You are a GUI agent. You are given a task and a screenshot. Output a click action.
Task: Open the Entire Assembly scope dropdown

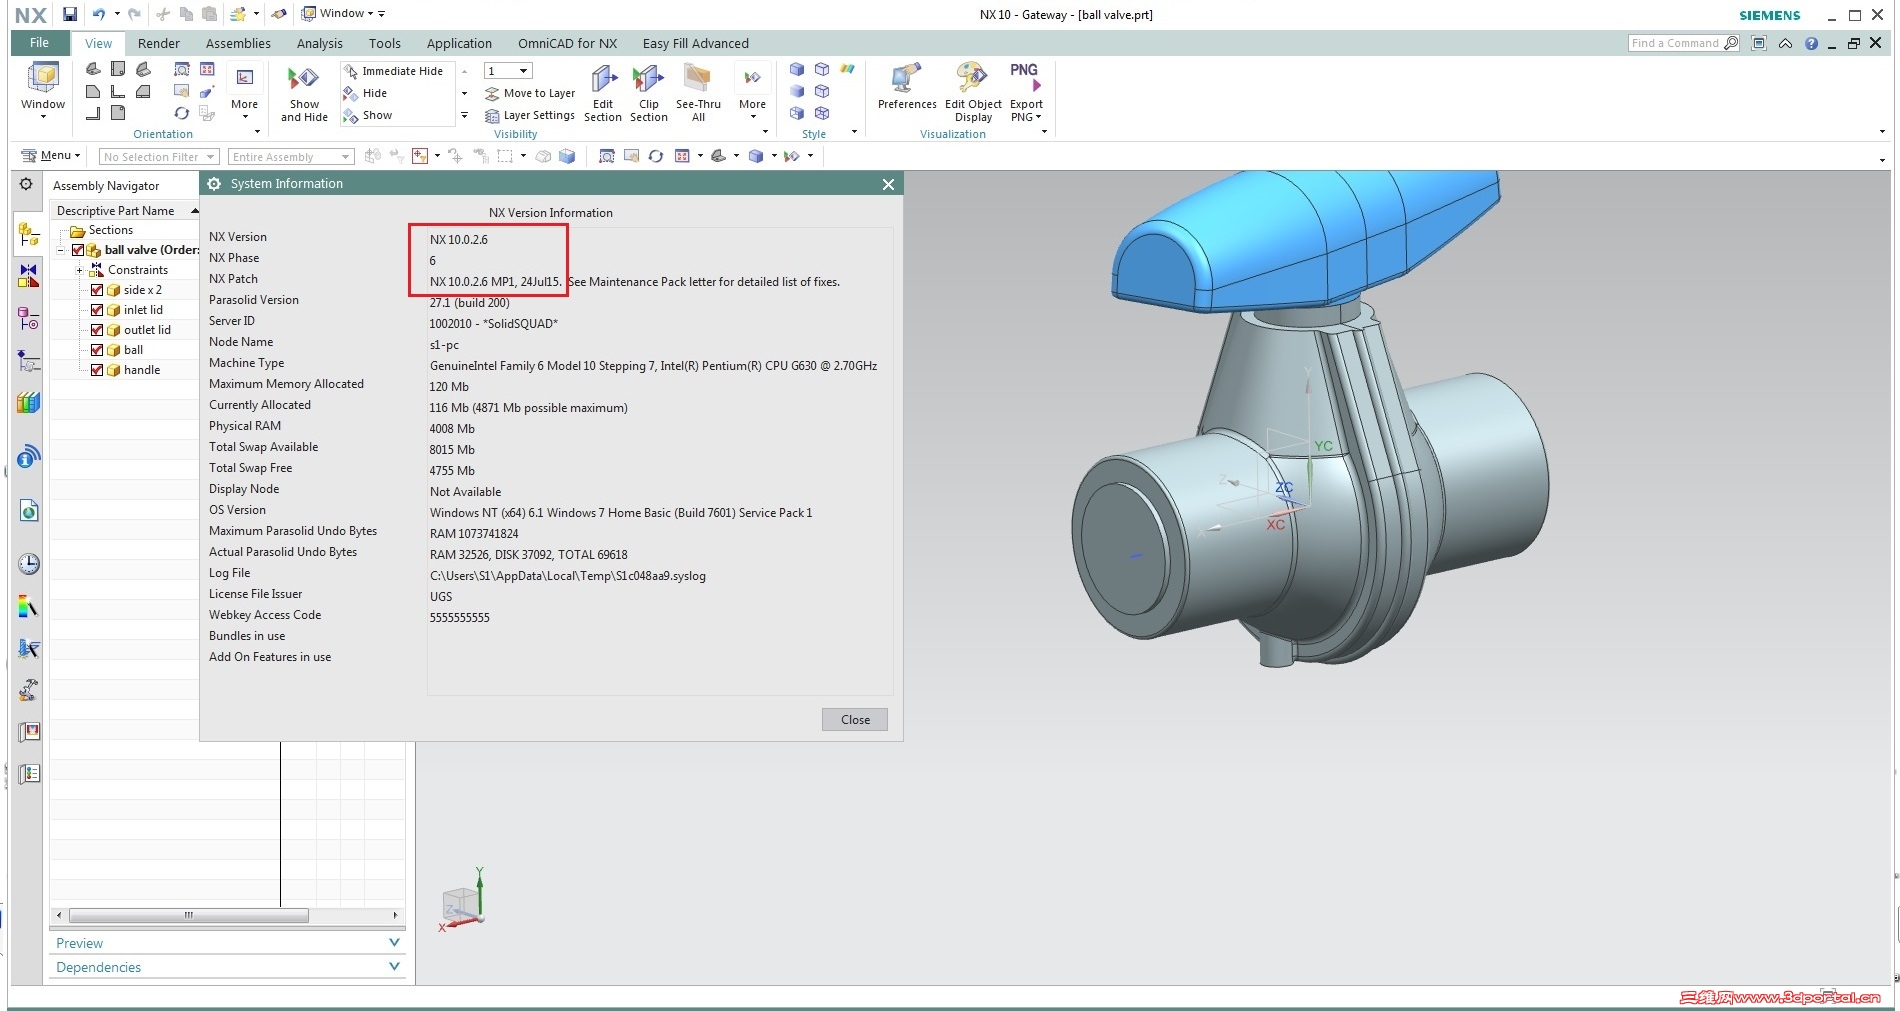click(x=291, y=157)
